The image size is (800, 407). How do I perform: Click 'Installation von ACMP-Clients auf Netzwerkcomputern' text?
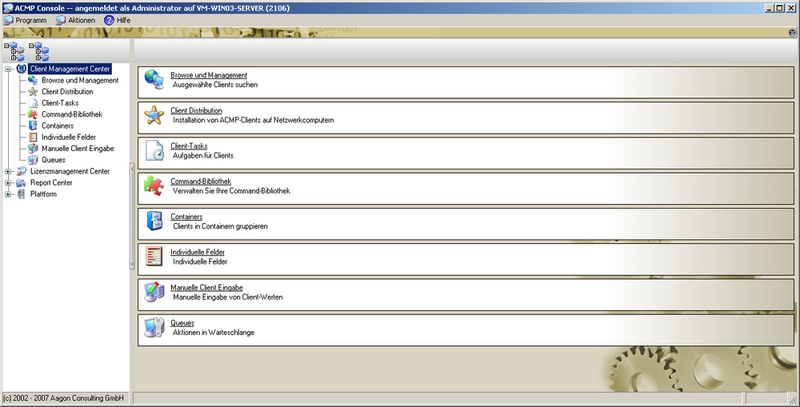253,120
